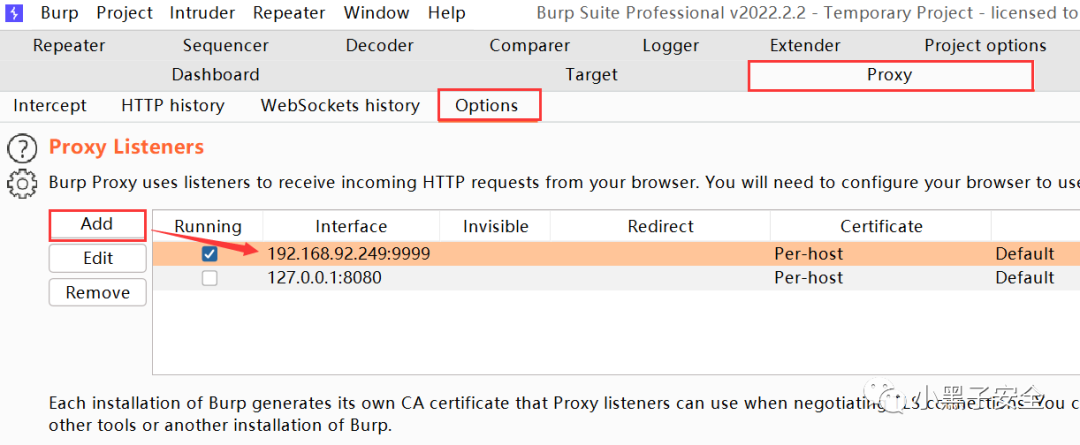The height and width of the screenshot is (445, 1080).
Task: Click the Edit listener button
Action: 97,258
